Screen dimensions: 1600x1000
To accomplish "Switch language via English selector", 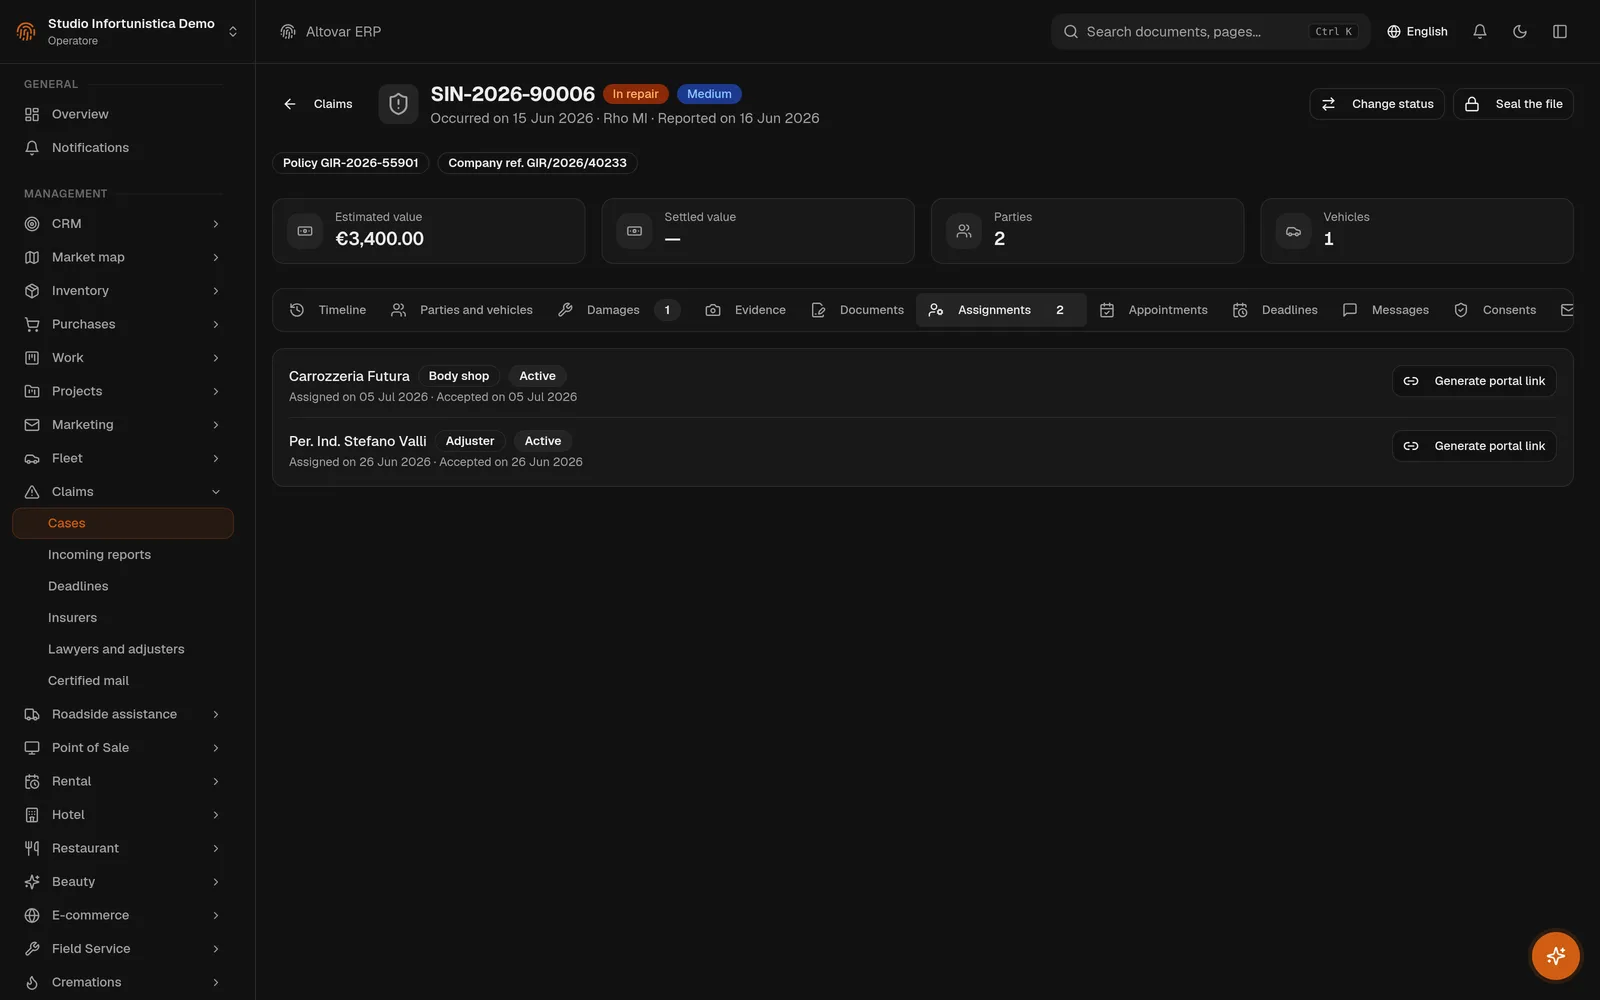I will coord(1417,32).
